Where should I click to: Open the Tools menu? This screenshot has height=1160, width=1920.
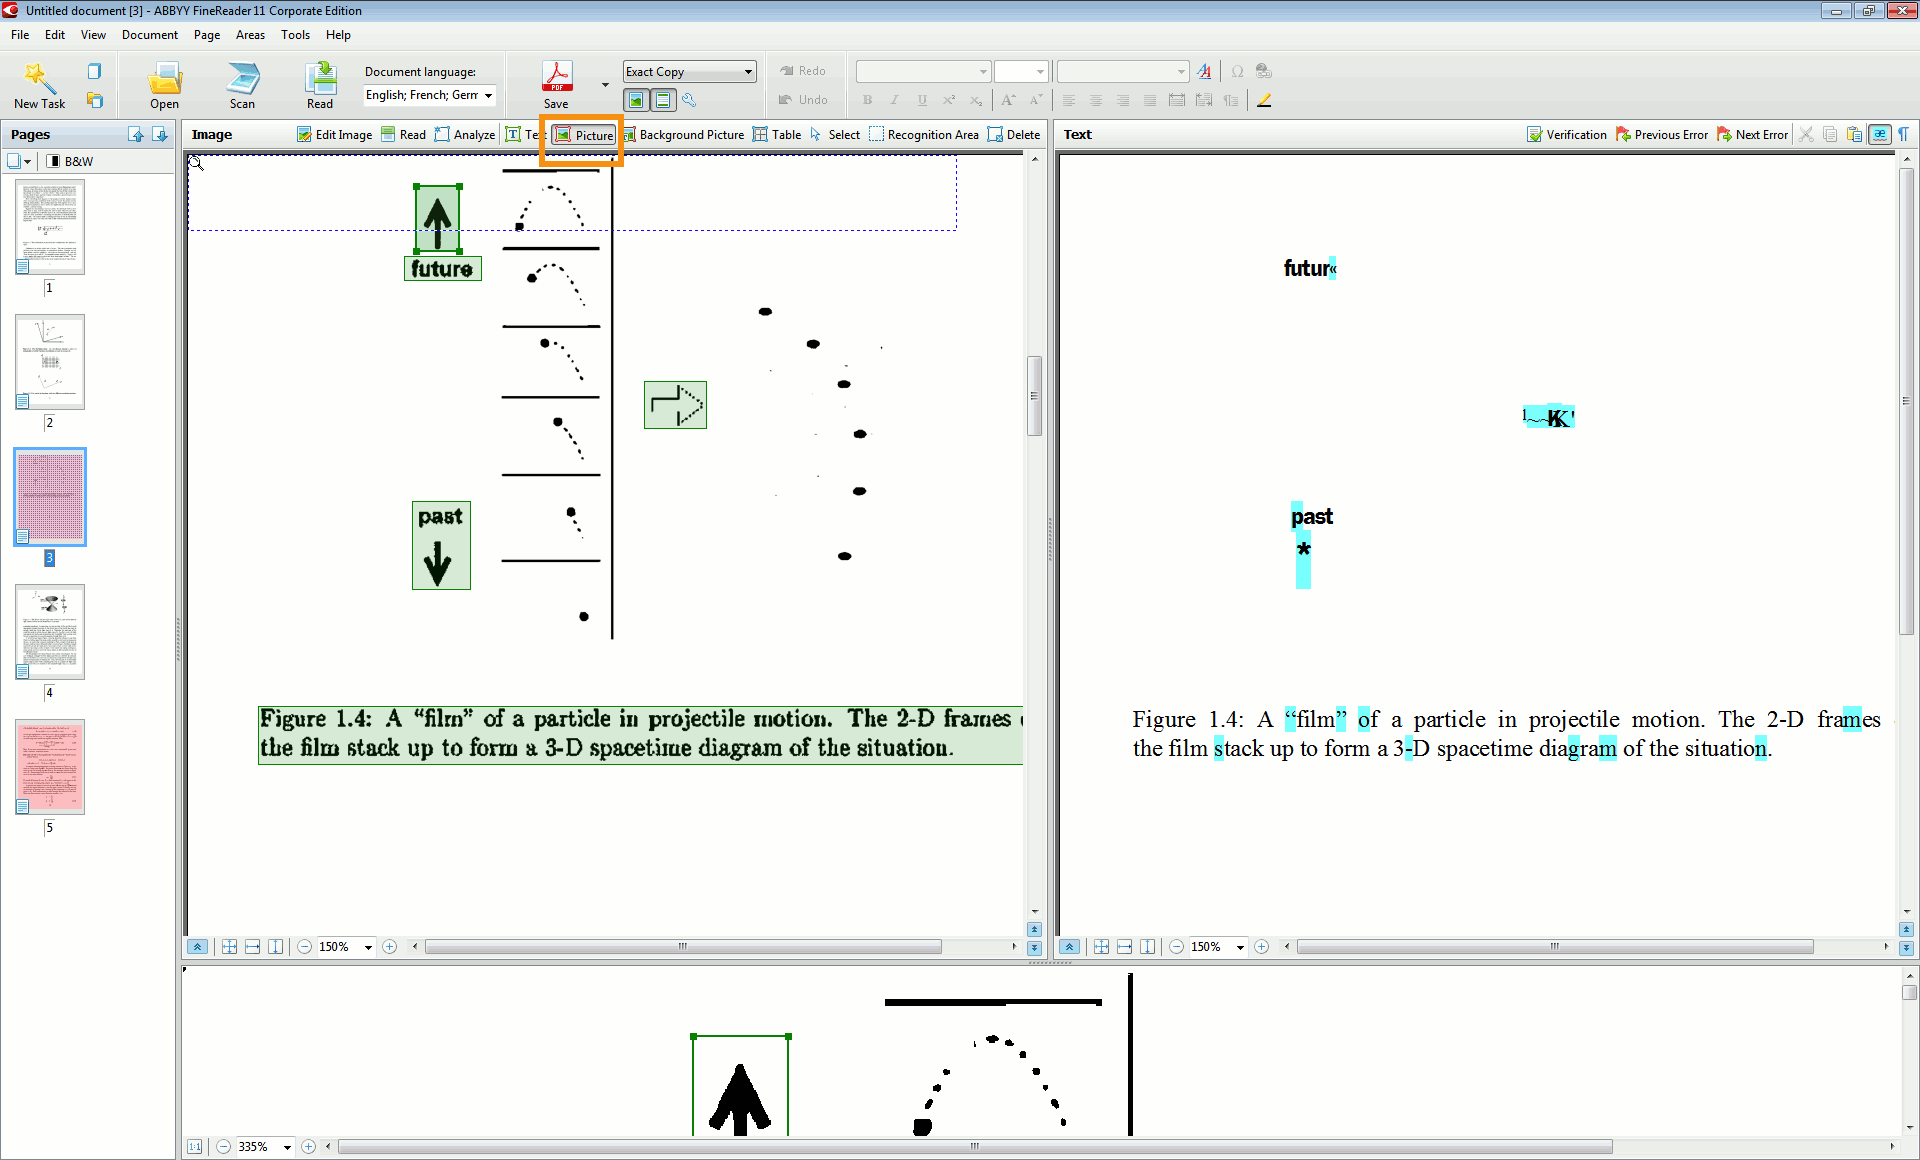pyautogui.click(x=295, y=35)
